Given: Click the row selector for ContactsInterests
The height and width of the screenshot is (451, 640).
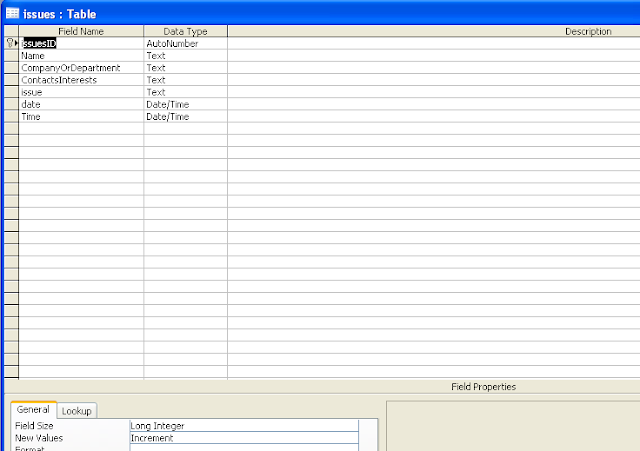Looking at the screenshot, I should tap(11, 80).
